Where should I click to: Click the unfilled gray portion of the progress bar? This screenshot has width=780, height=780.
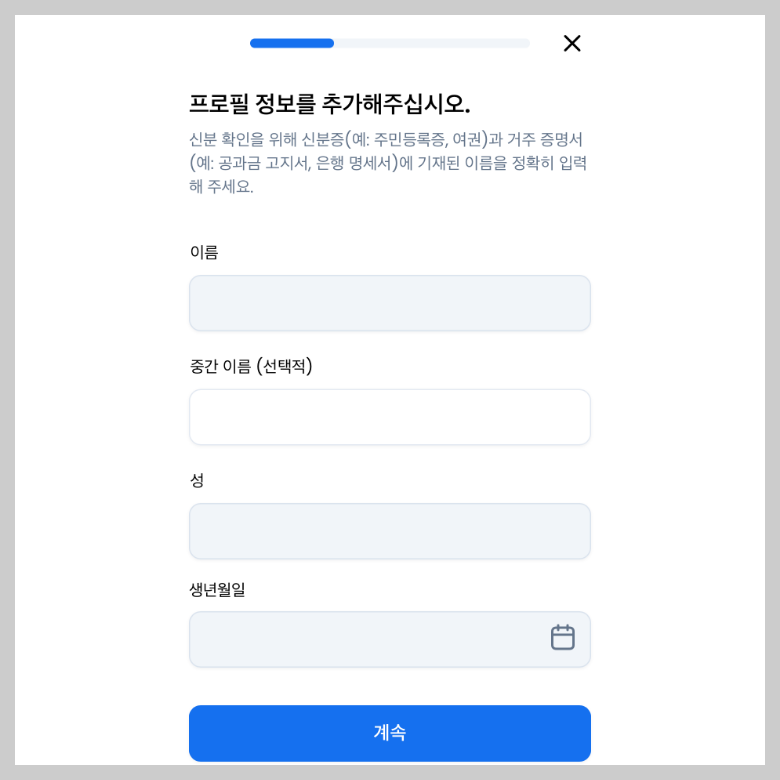432,43
